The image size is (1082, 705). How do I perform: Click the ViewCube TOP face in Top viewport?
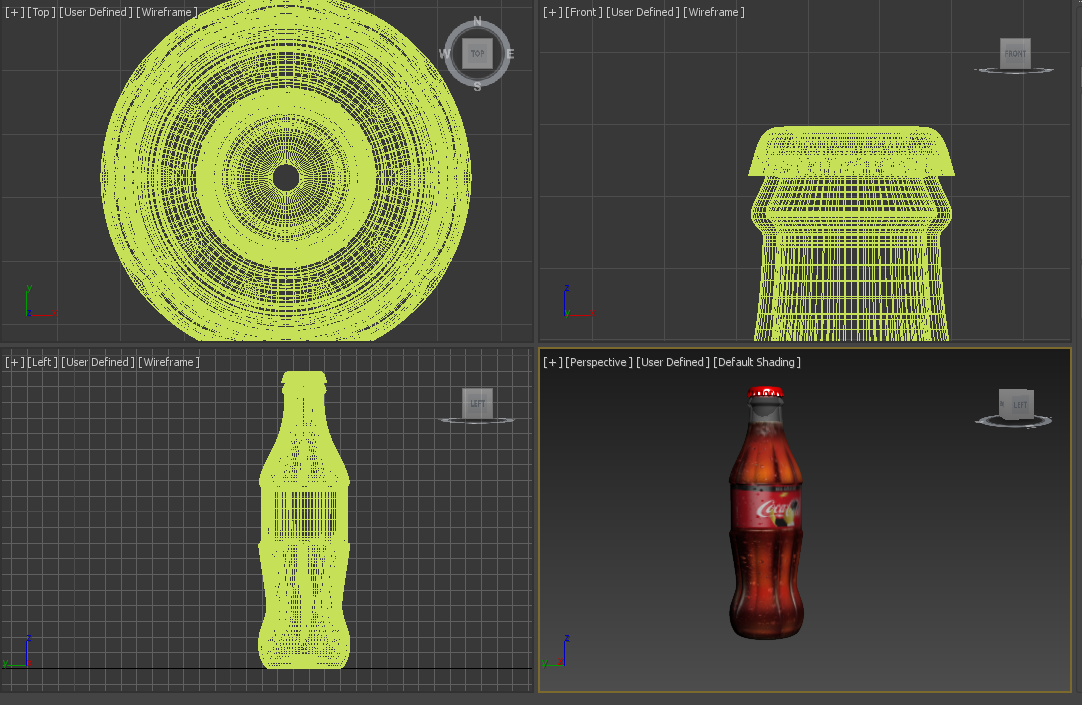tap(478, 54)
